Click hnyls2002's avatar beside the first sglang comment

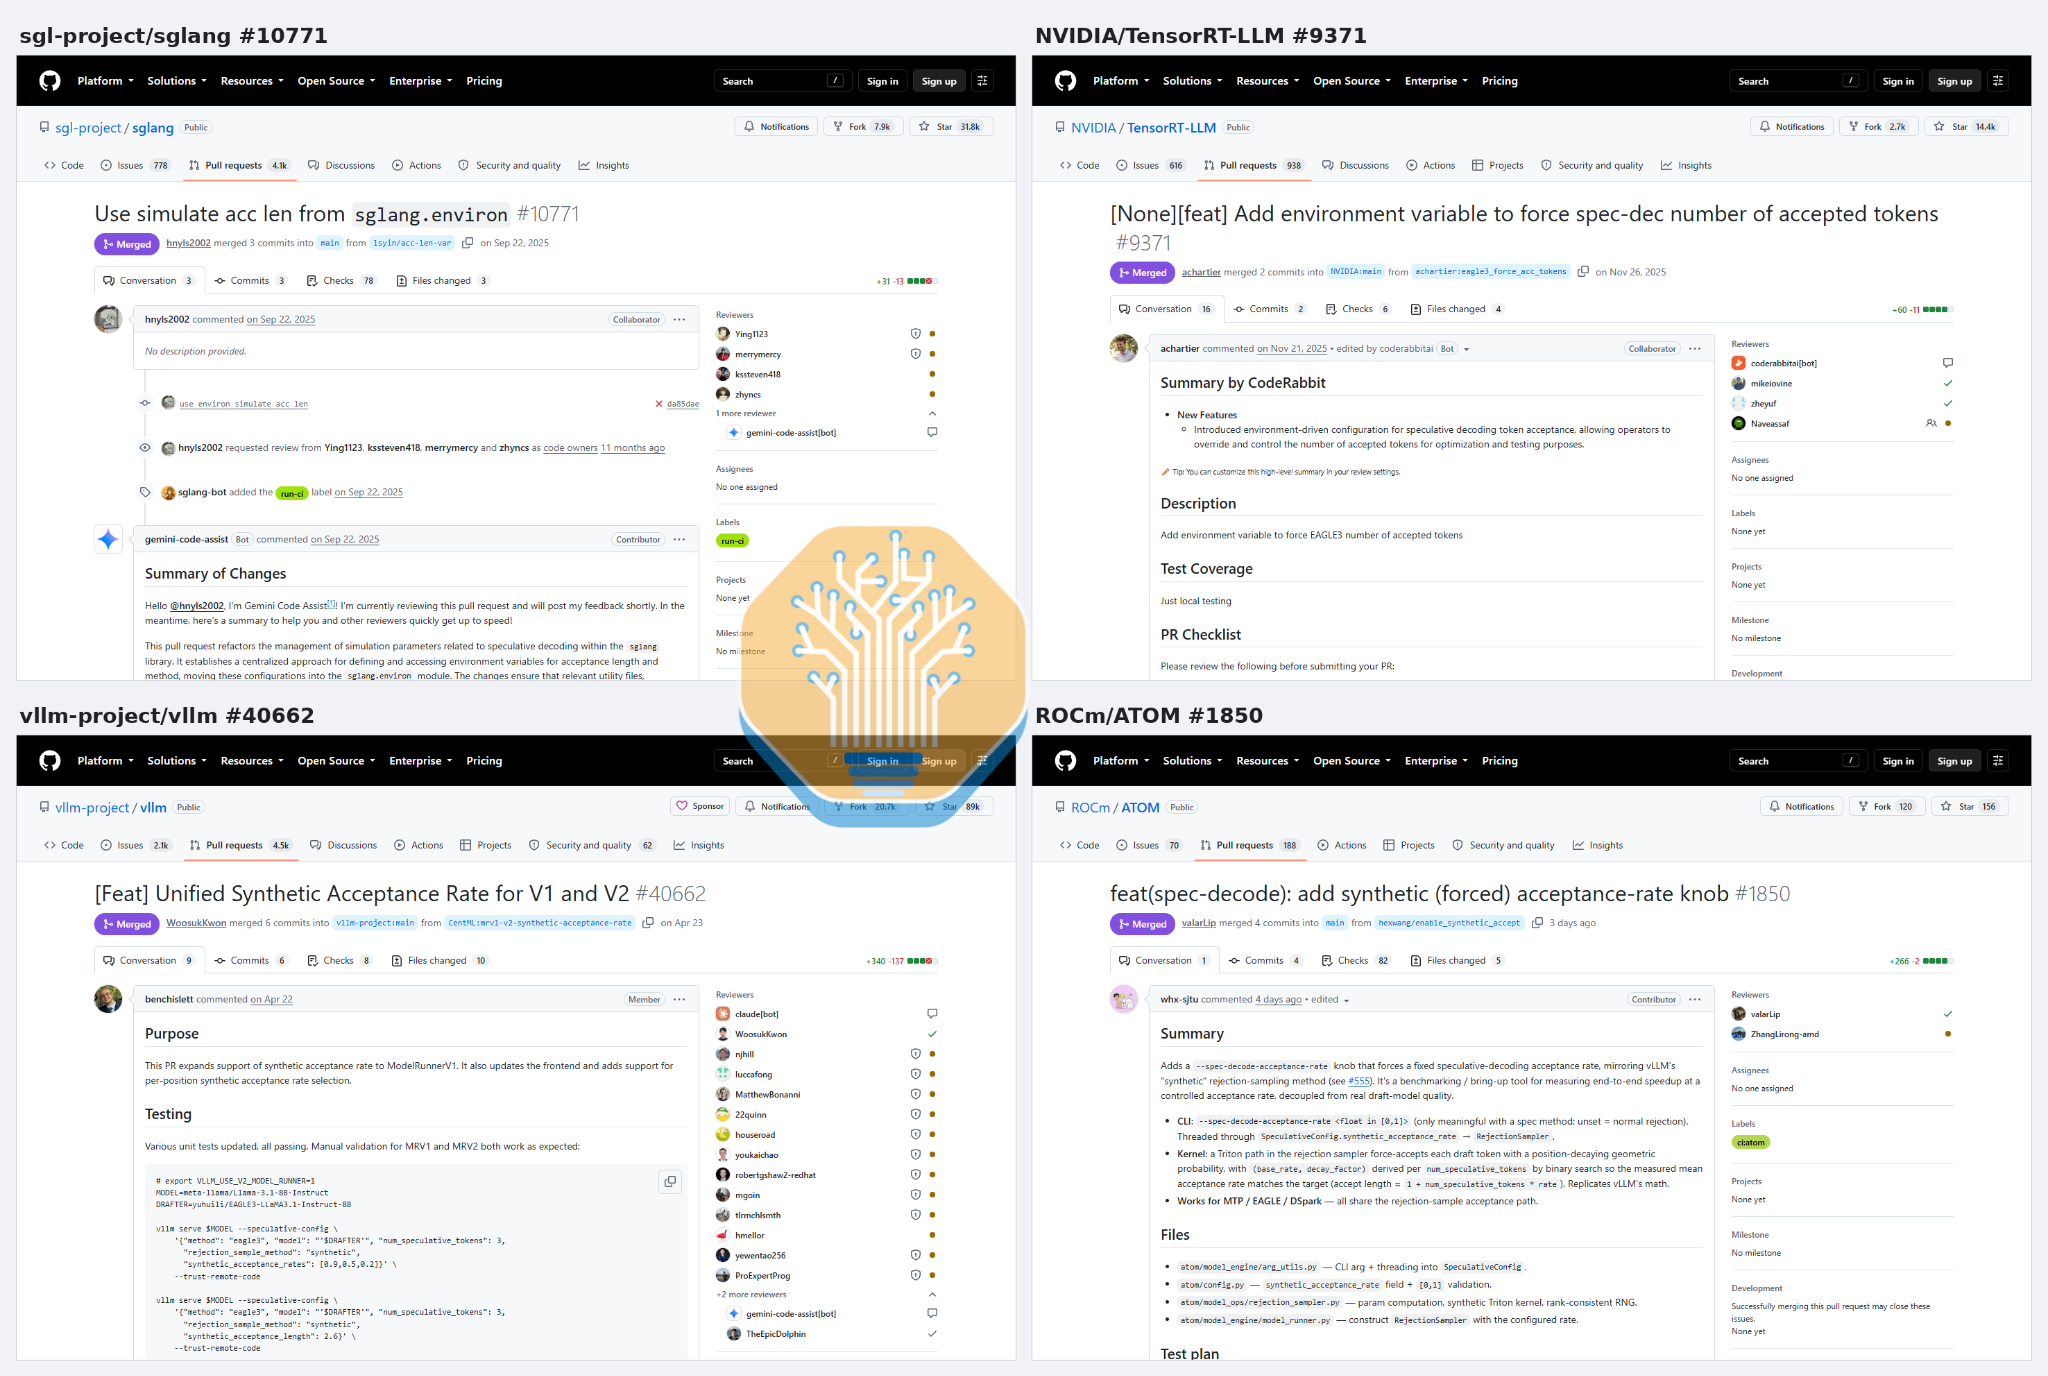click(x=108, y=319)
